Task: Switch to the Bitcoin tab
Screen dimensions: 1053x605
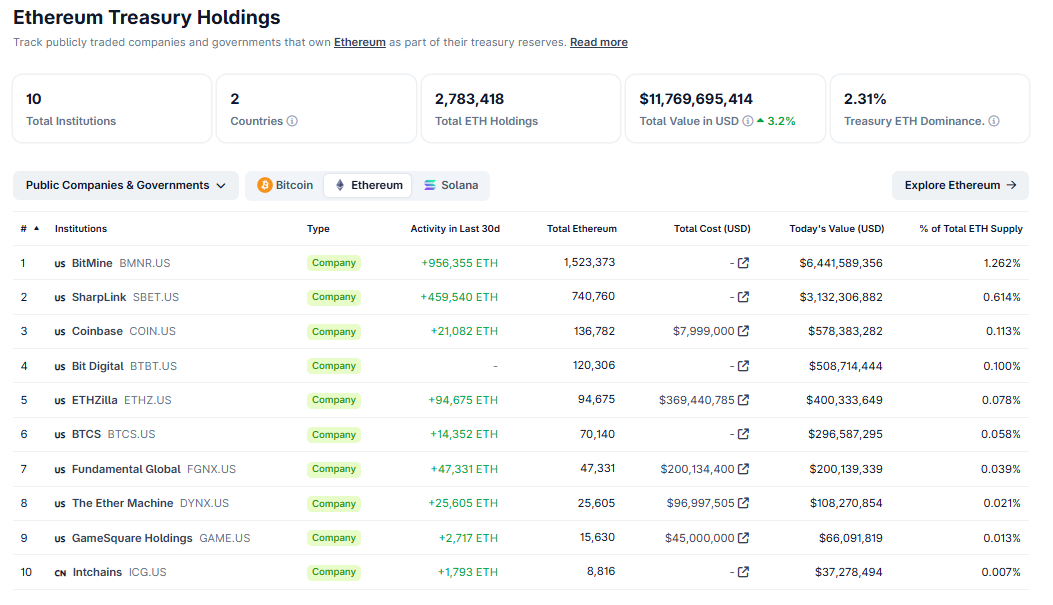Action: 285,185
